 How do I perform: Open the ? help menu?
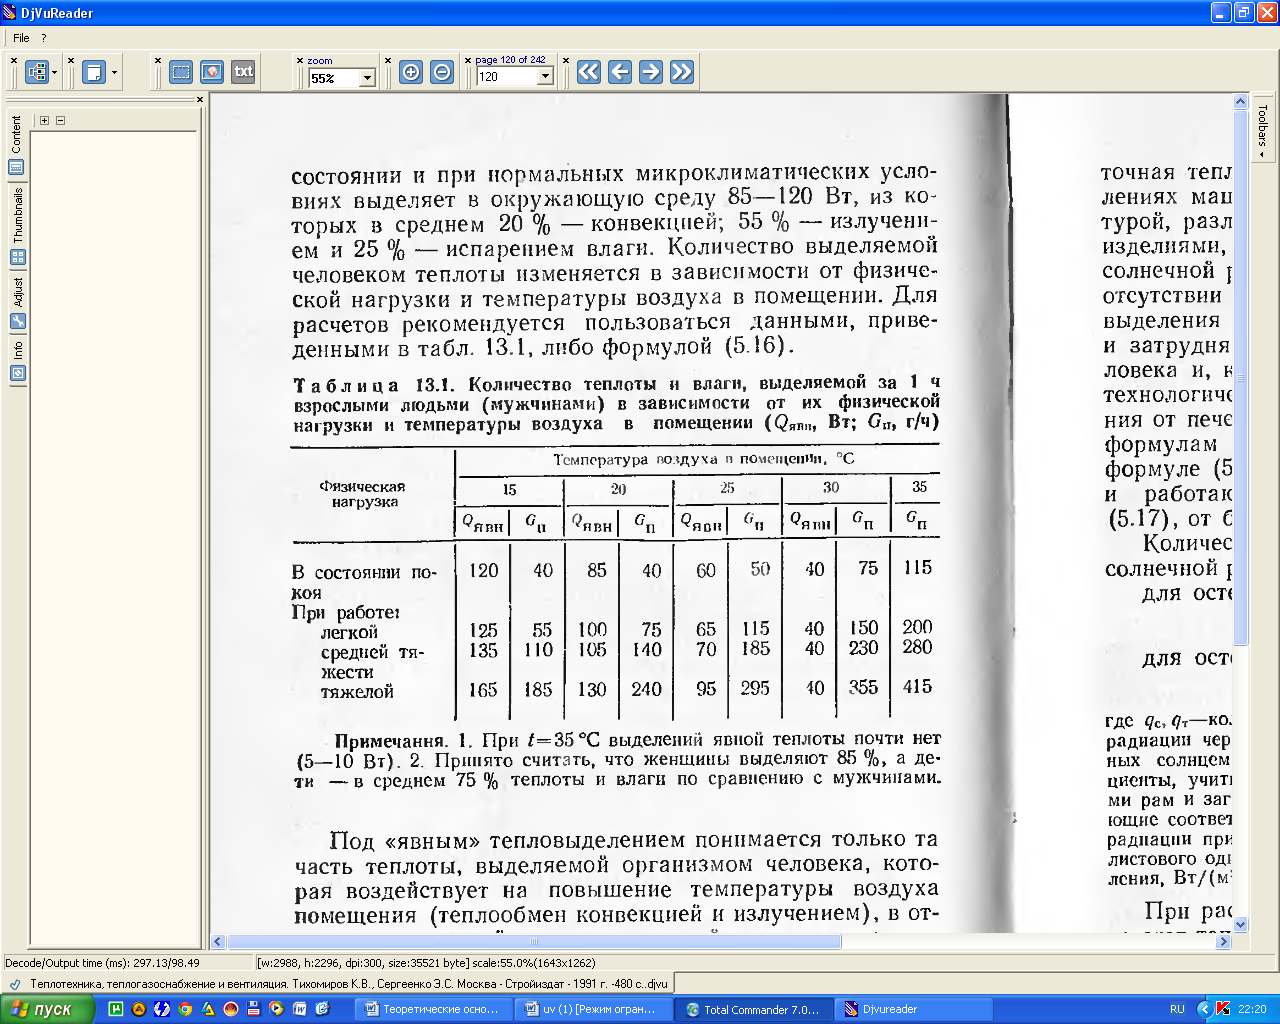pos(44,38)
